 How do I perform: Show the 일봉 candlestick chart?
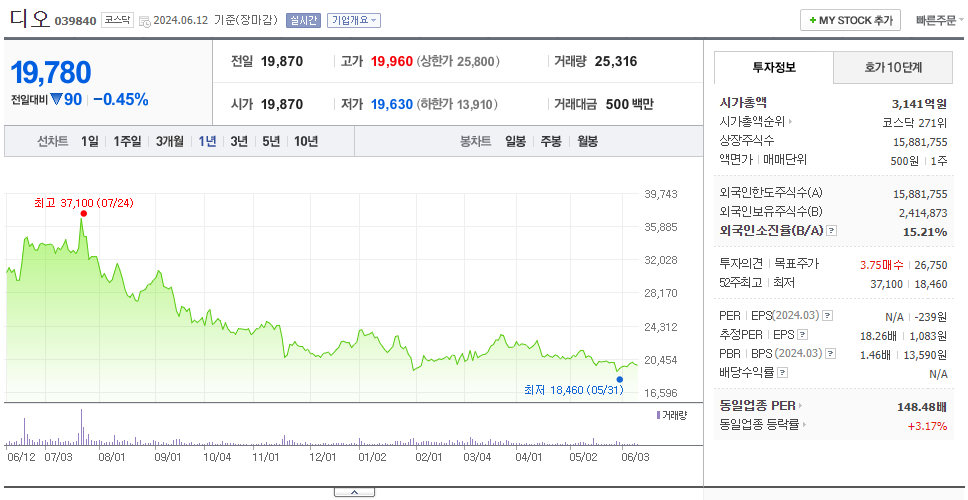[x=515, y=141]
